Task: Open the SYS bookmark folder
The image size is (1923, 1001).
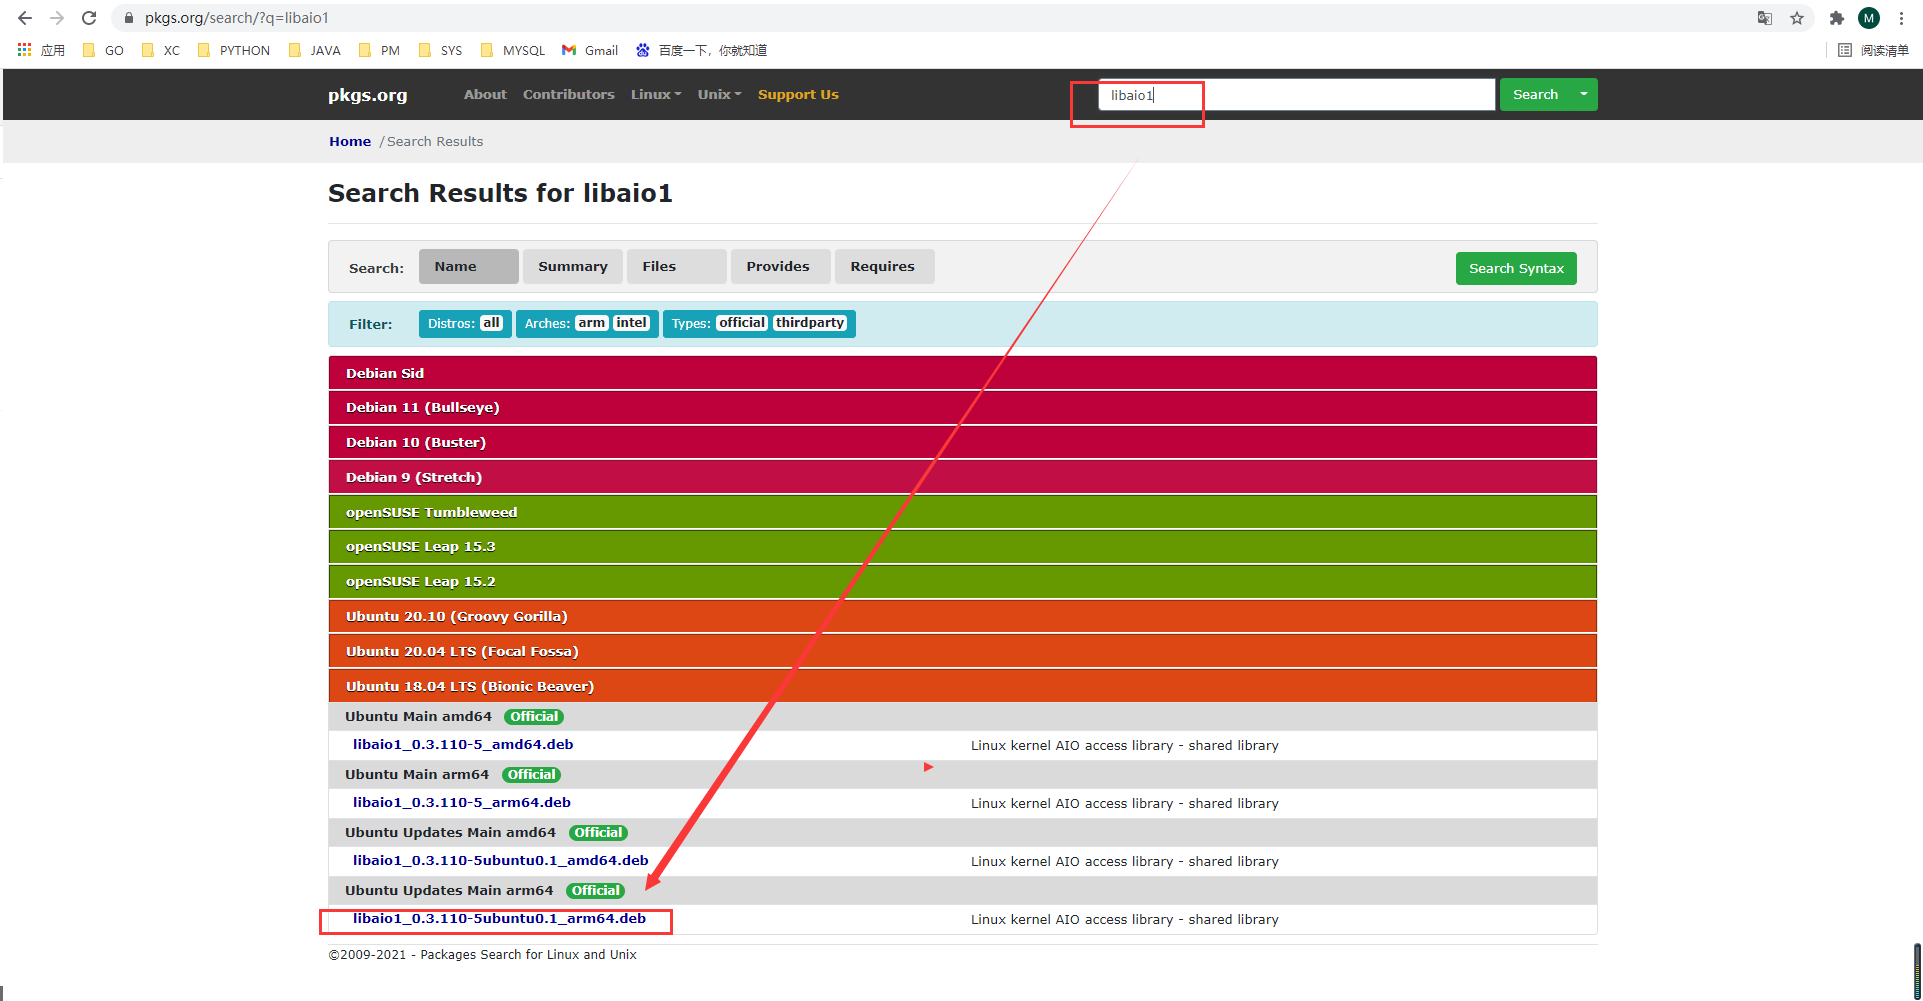Action: click(441, 50)
